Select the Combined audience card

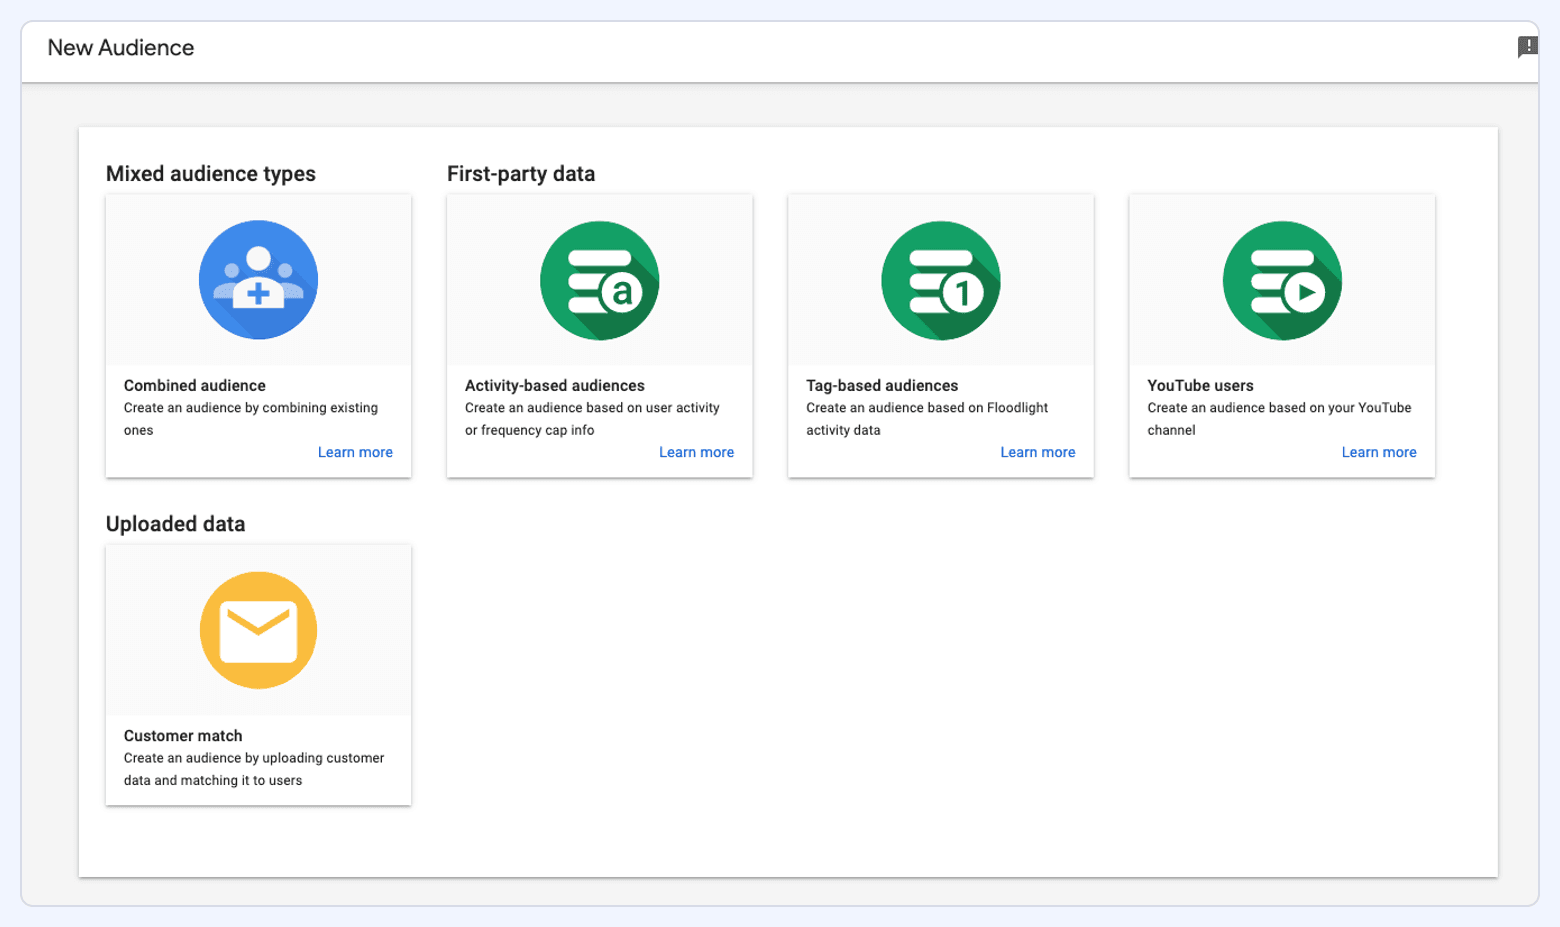click(258, 335)
